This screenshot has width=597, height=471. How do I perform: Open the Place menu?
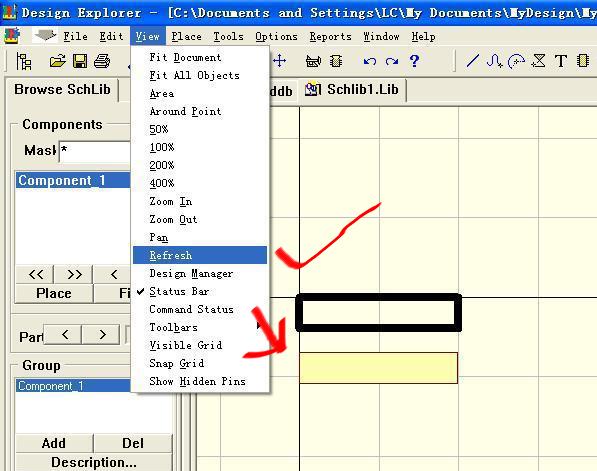[186, 37]
